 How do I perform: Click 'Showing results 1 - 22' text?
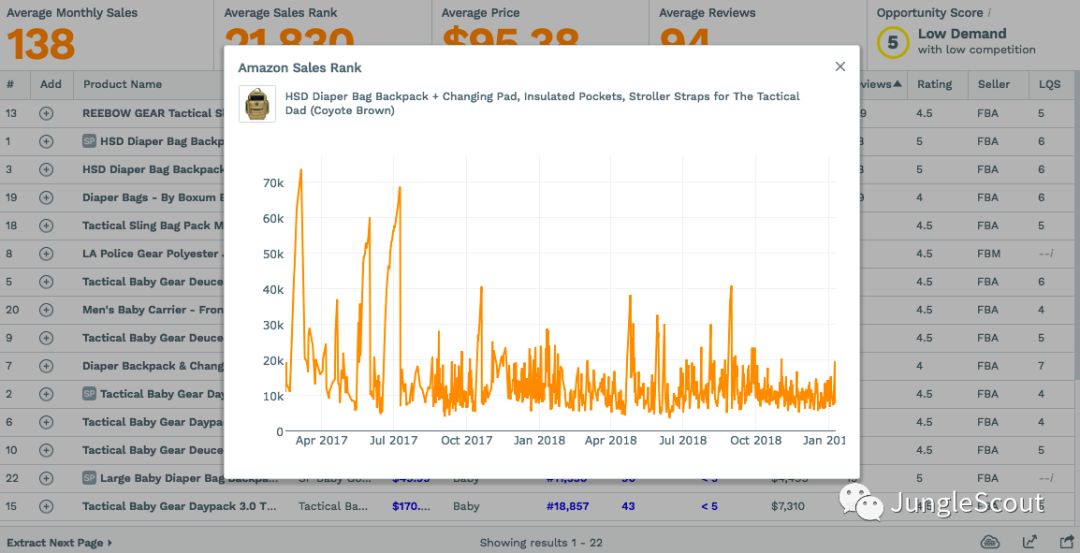(x=541, y=543)
